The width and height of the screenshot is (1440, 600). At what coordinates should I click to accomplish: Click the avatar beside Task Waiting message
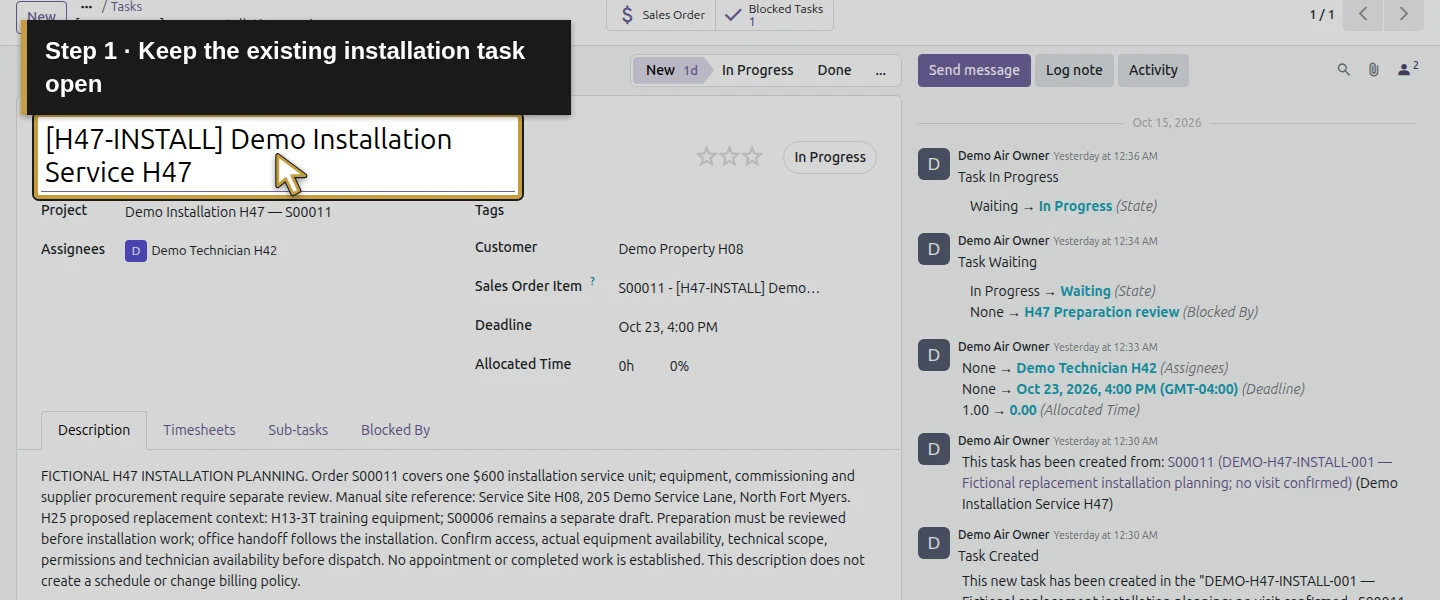[x=933, y=250]
